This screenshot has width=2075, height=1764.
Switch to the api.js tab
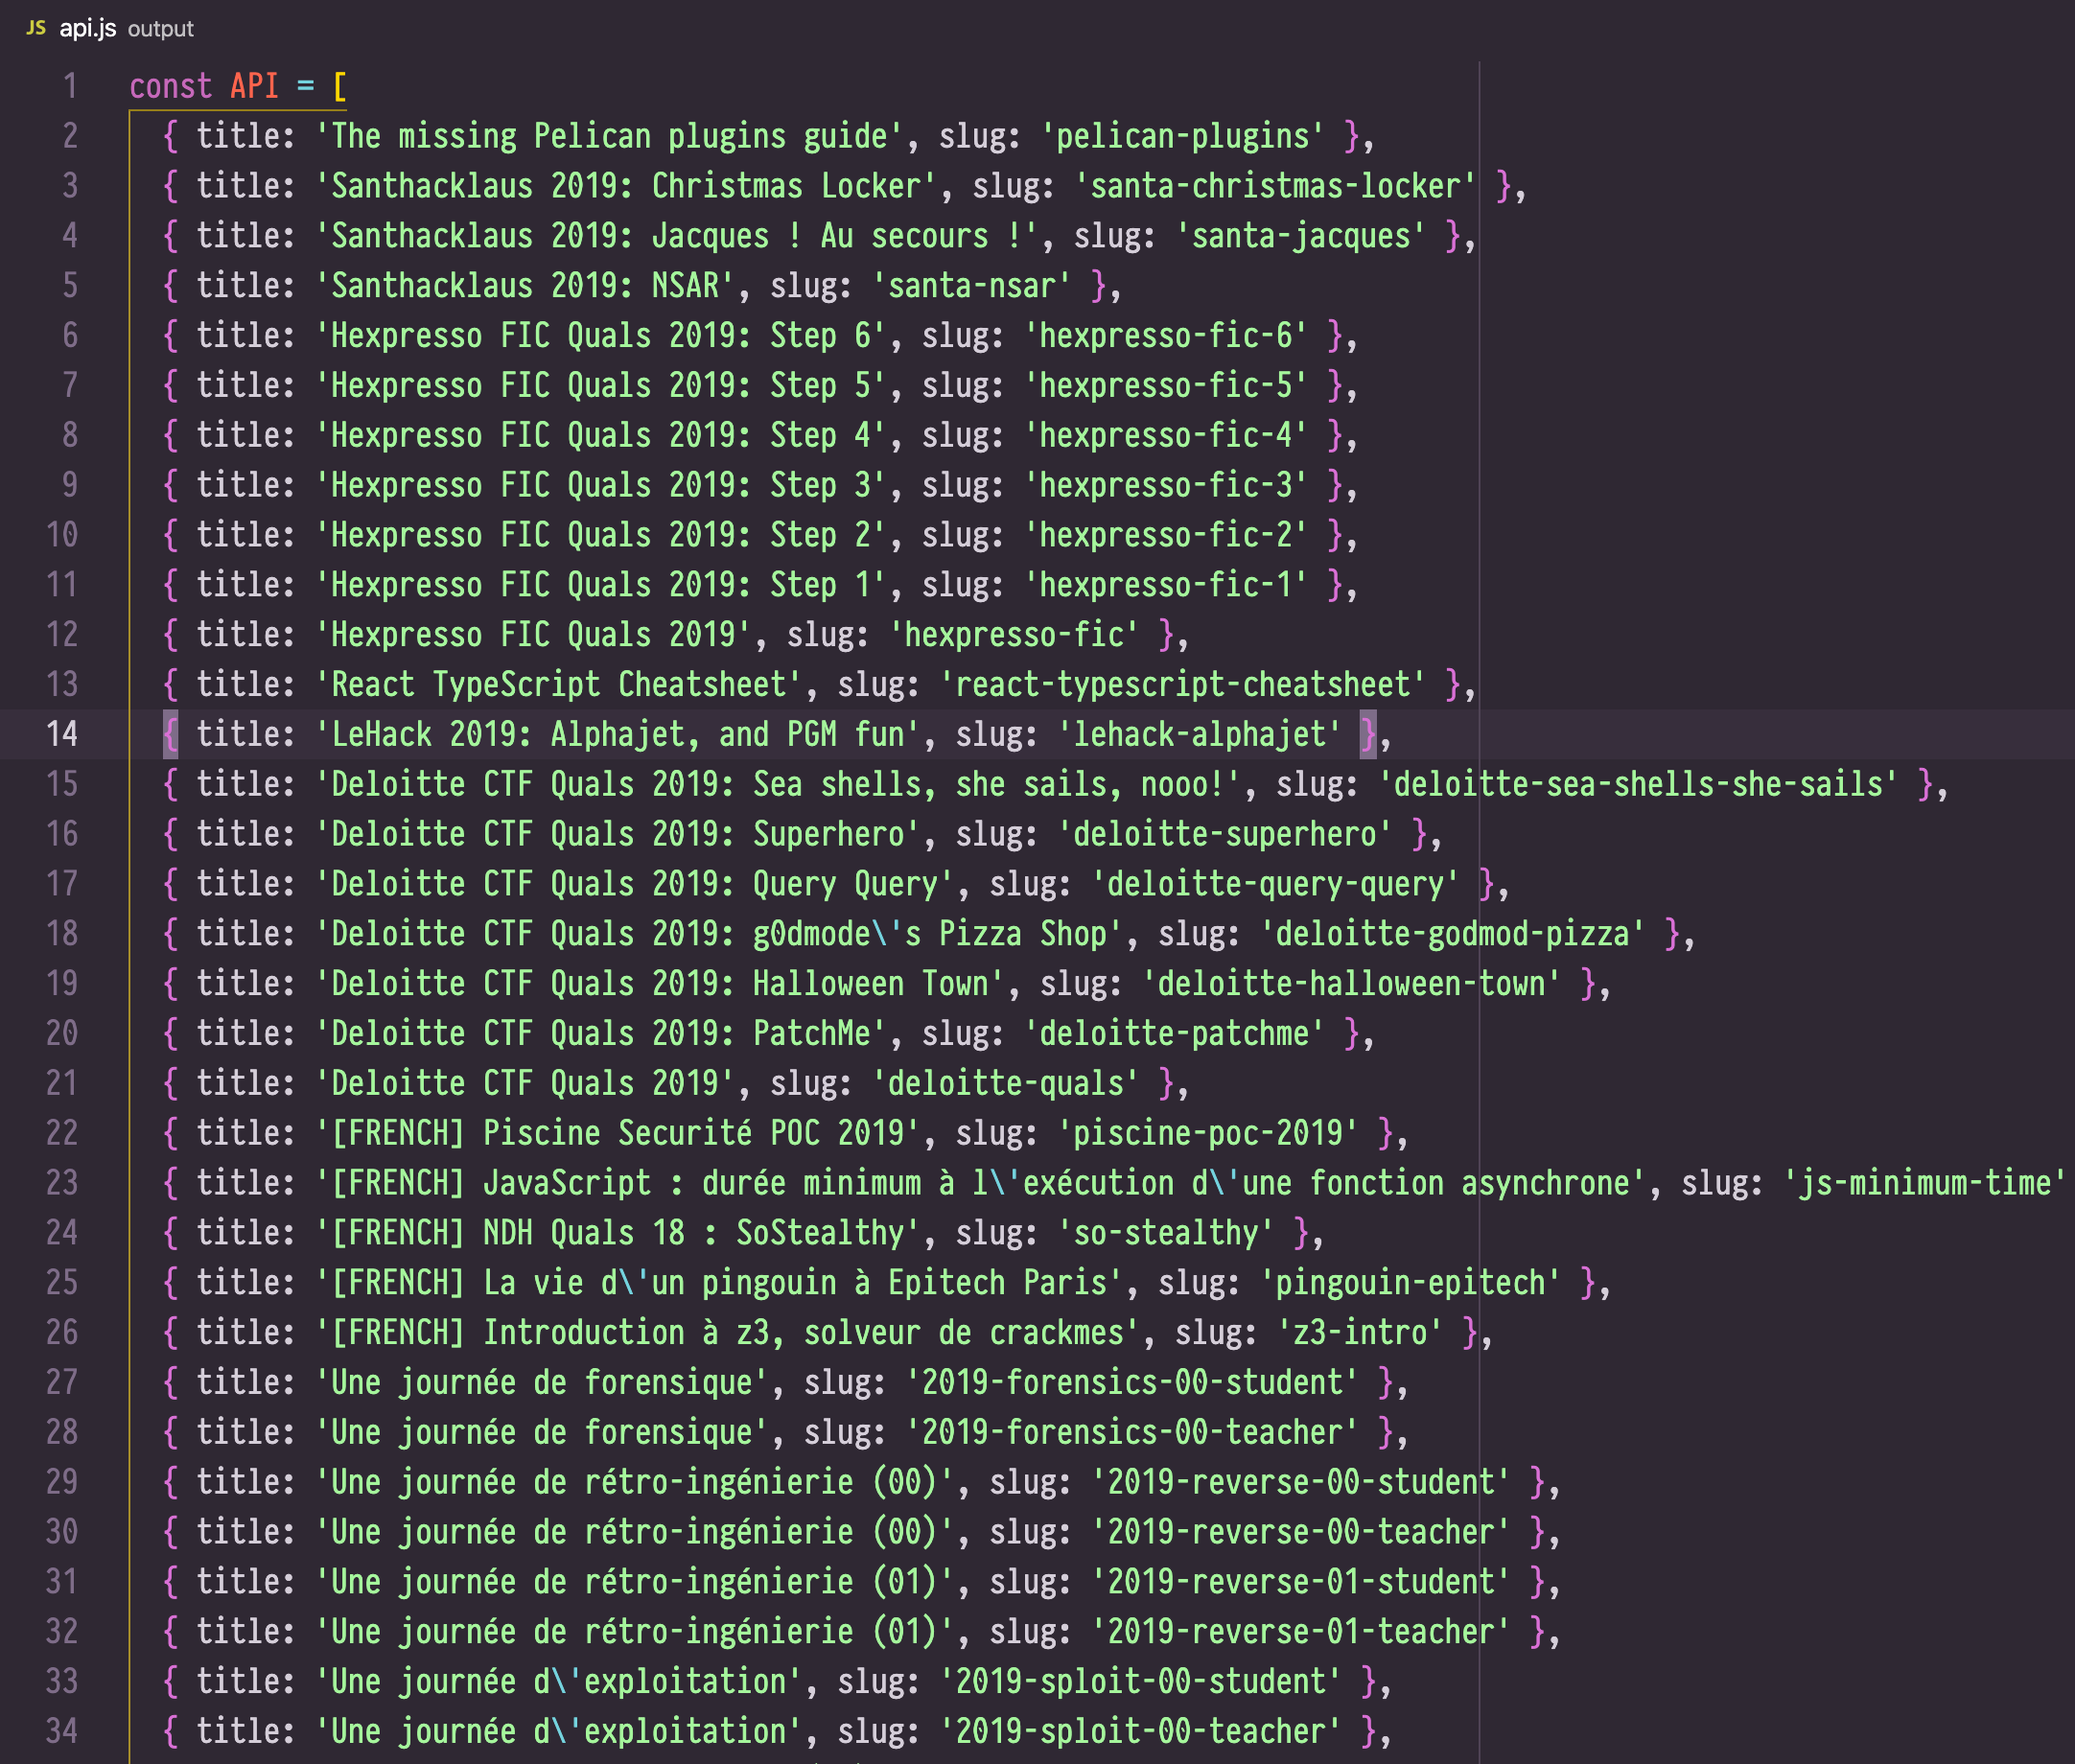88,29
